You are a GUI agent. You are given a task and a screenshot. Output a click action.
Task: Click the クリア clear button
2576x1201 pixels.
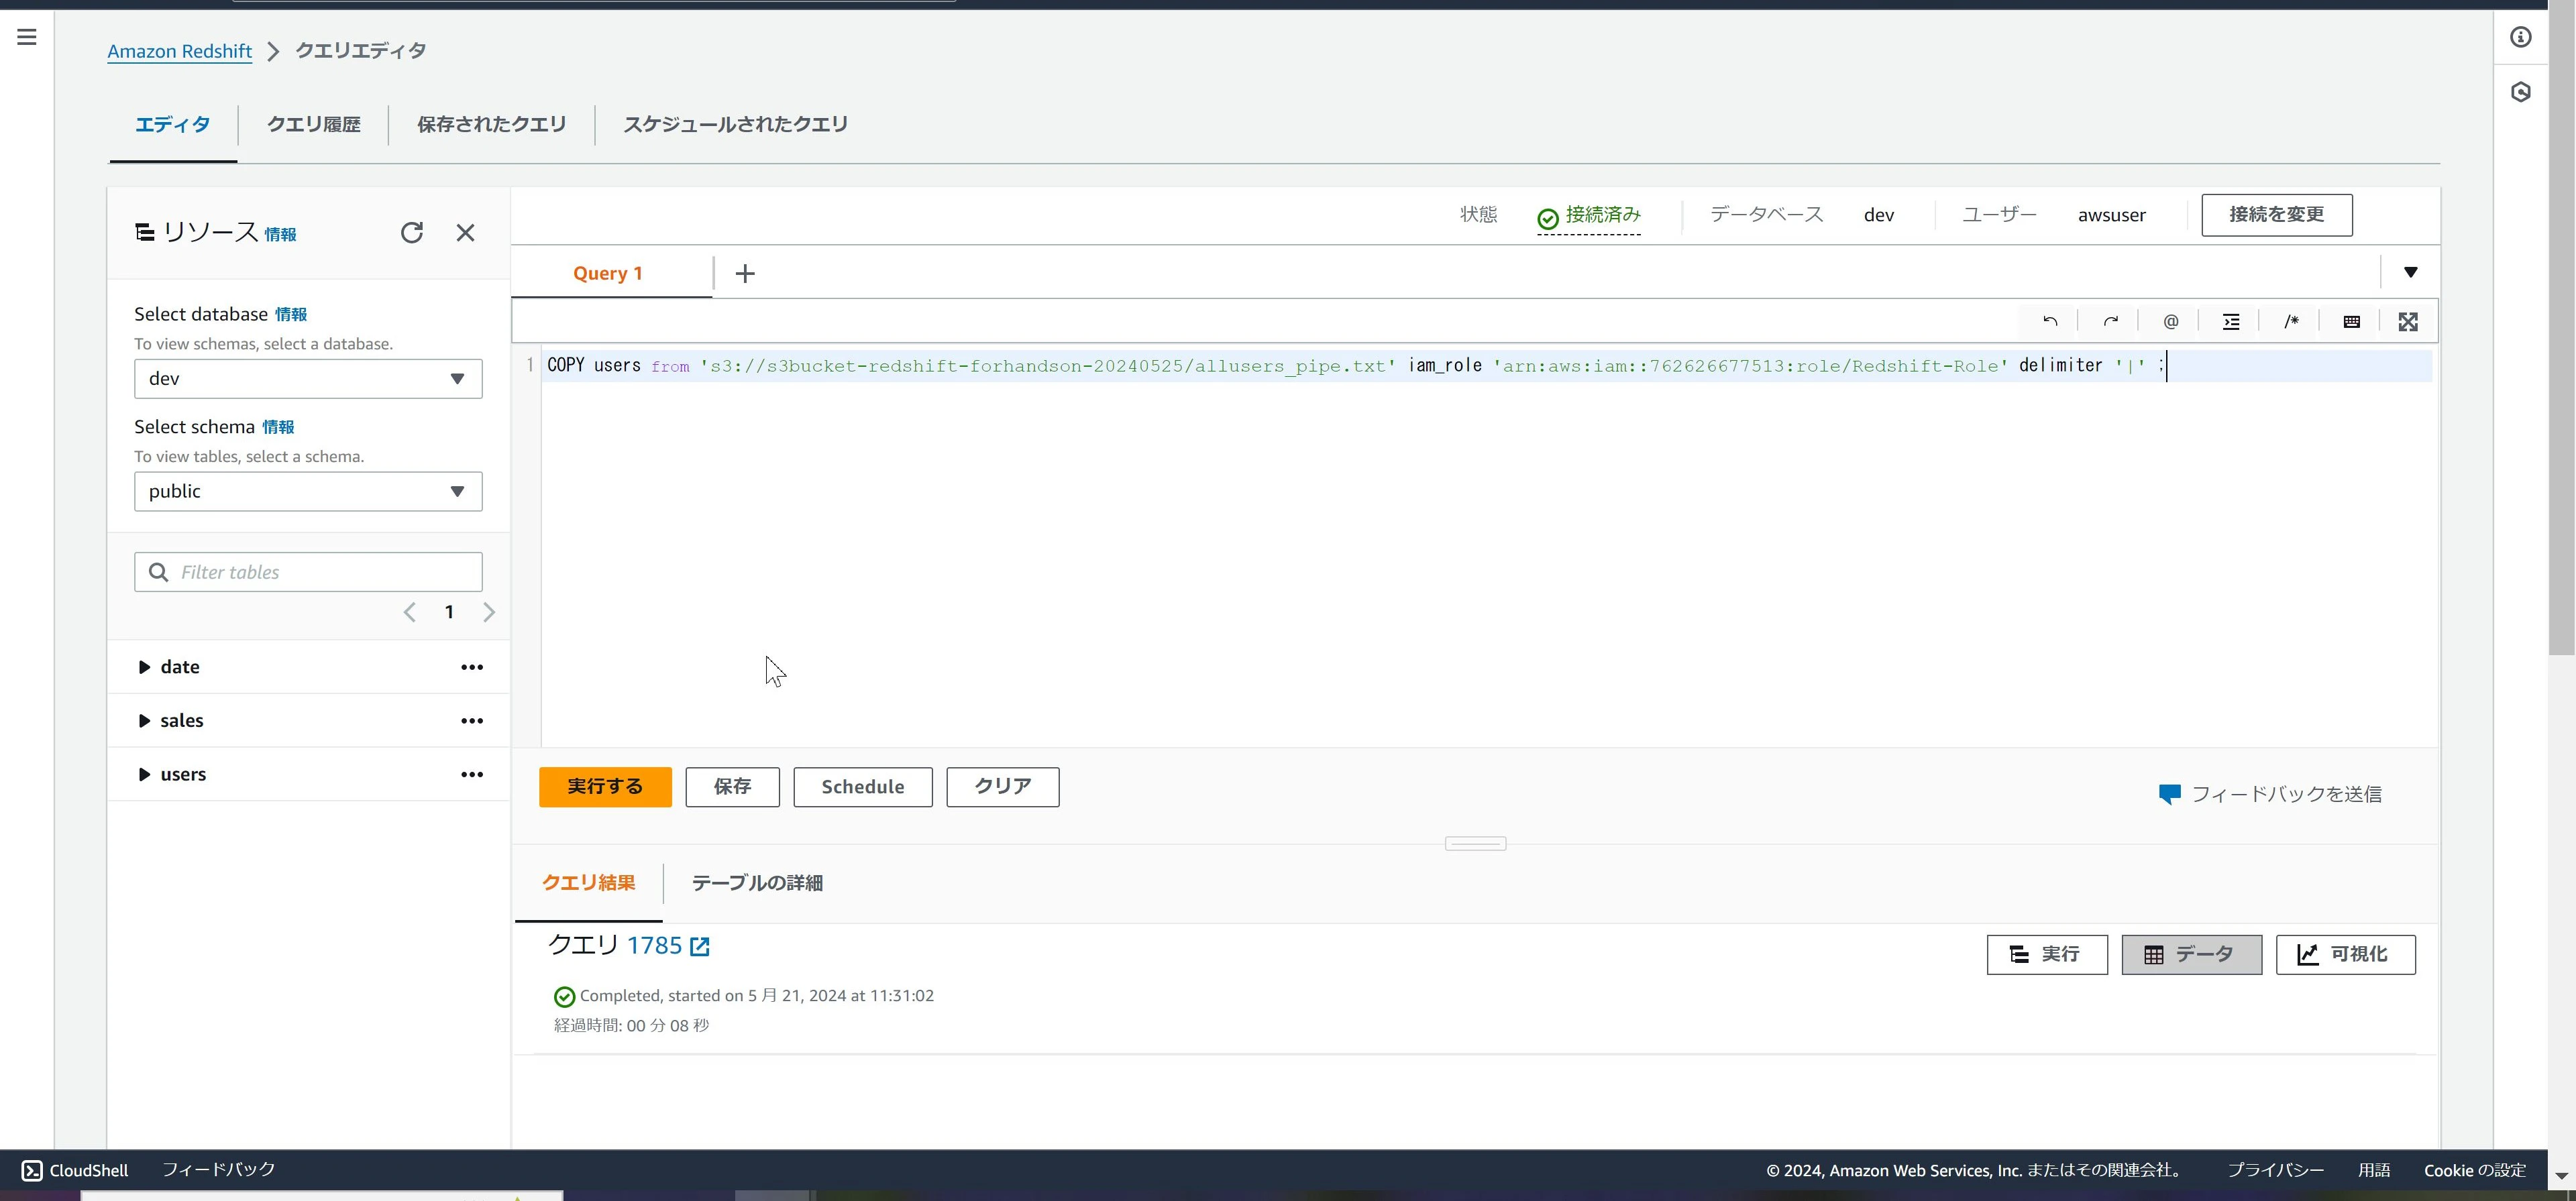coord(1003,787)
